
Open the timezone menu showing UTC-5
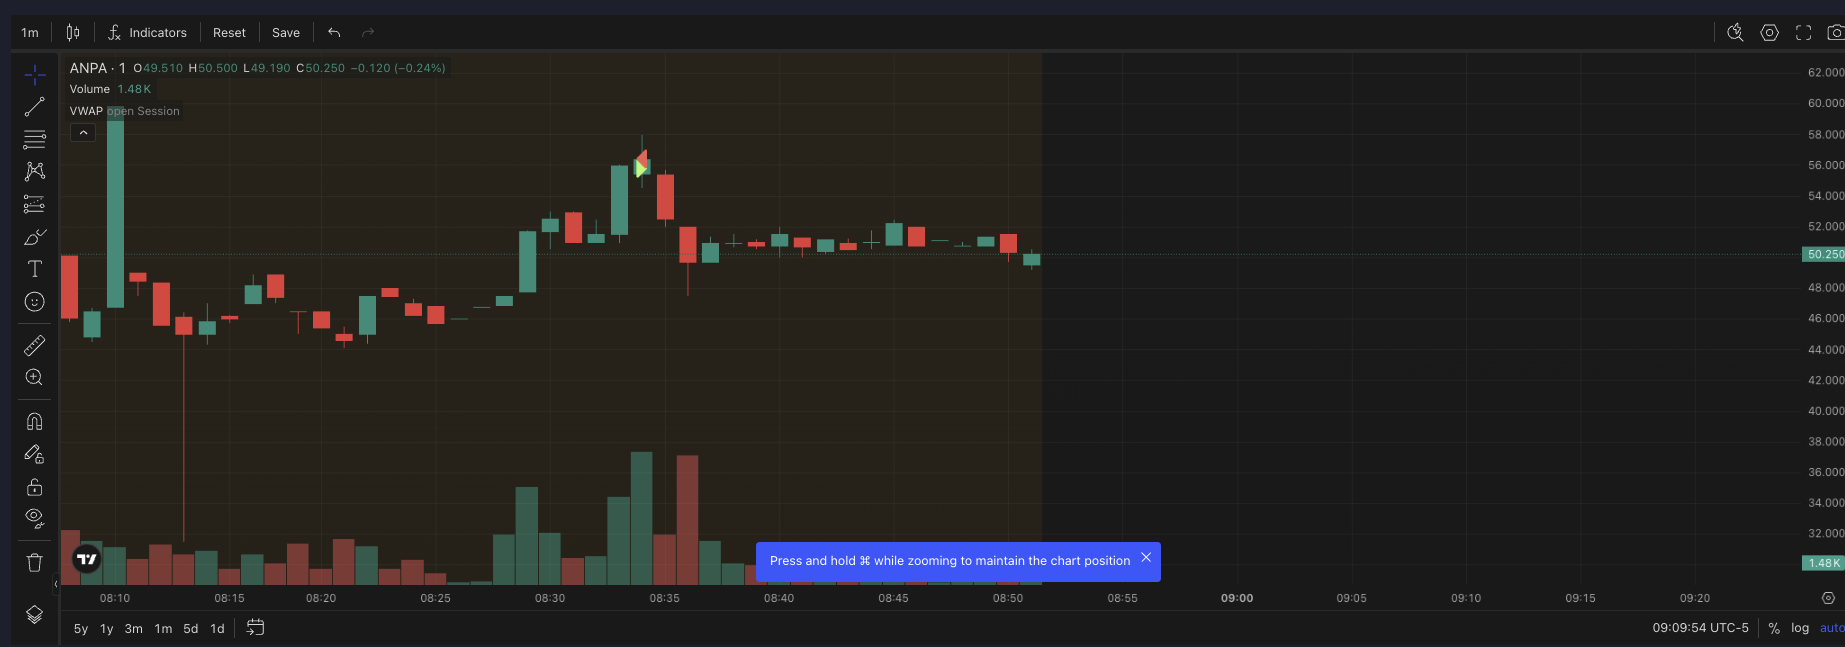pos(1700,628)
